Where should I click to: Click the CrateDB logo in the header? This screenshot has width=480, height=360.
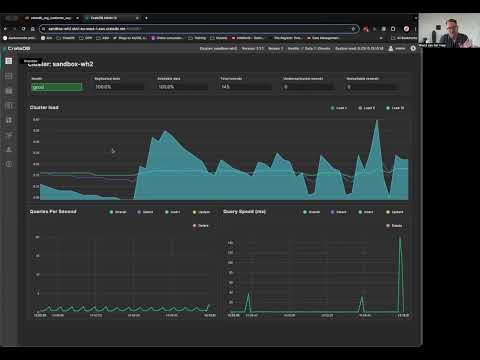(17, 48)
